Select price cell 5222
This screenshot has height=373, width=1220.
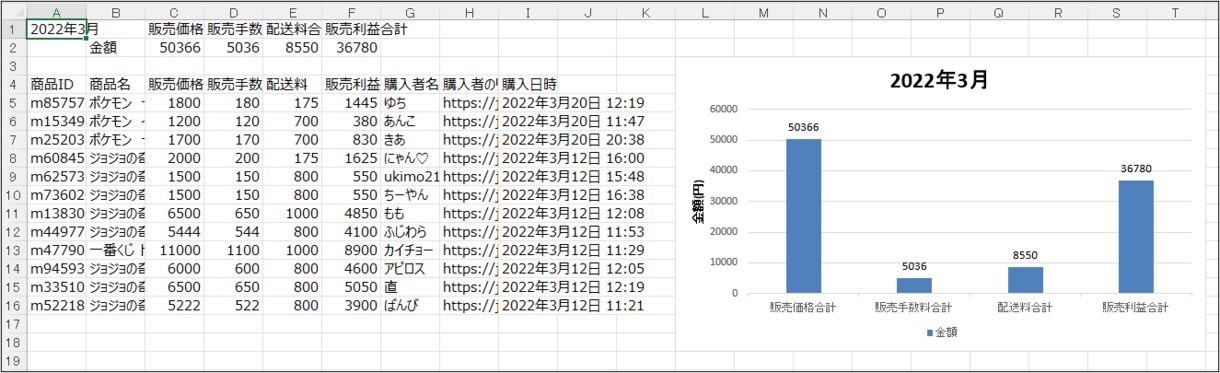point(175,306)
